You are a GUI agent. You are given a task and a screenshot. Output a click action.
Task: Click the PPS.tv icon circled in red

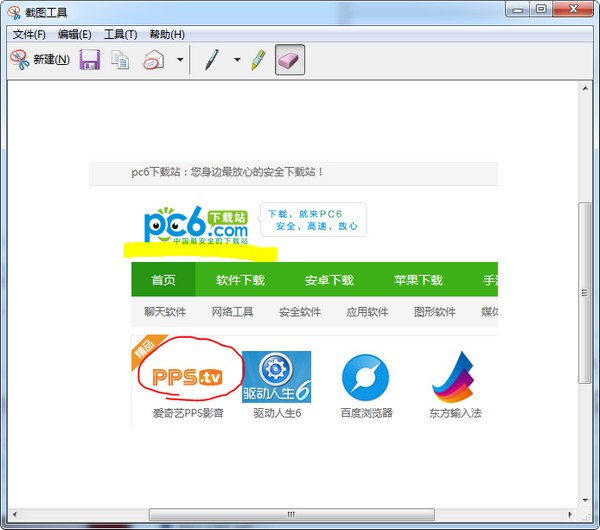pos(188,377)
